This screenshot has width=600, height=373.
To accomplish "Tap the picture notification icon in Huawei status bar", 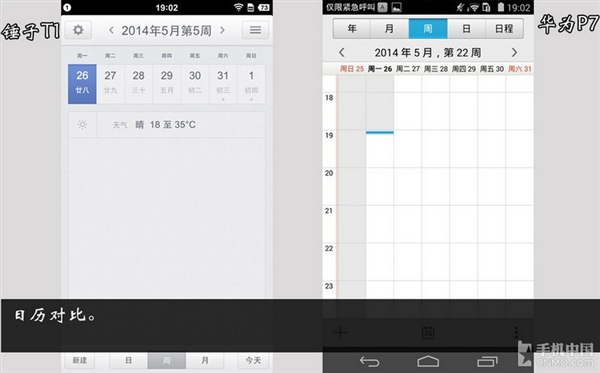I will (396, 7).
